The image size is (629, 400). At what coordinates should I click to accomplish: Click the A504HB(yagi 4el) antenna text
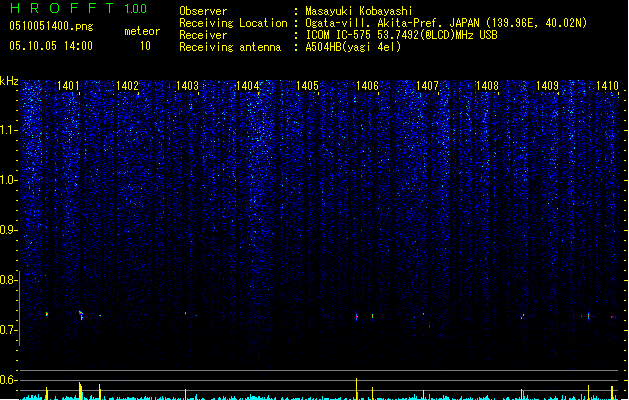pos(353,47)
